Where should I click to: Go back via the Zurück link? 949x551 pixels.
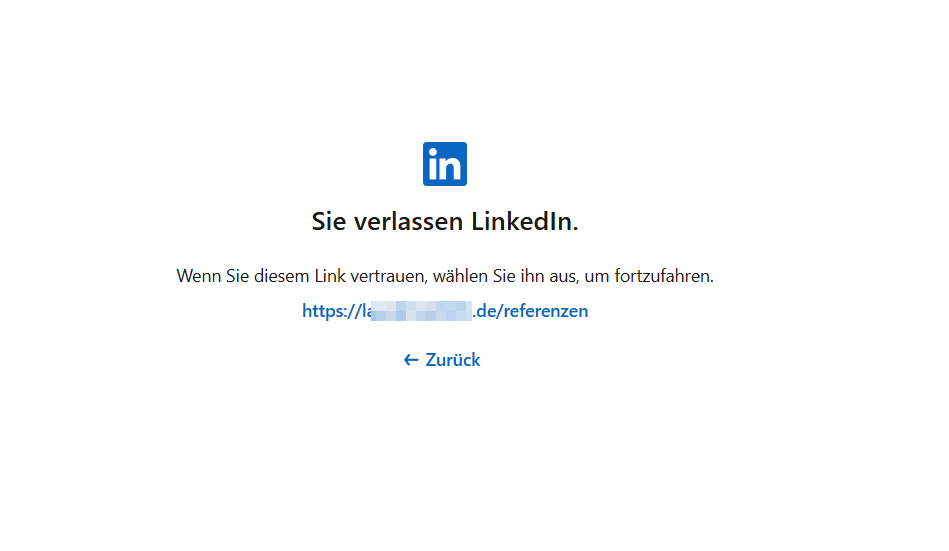442,360
